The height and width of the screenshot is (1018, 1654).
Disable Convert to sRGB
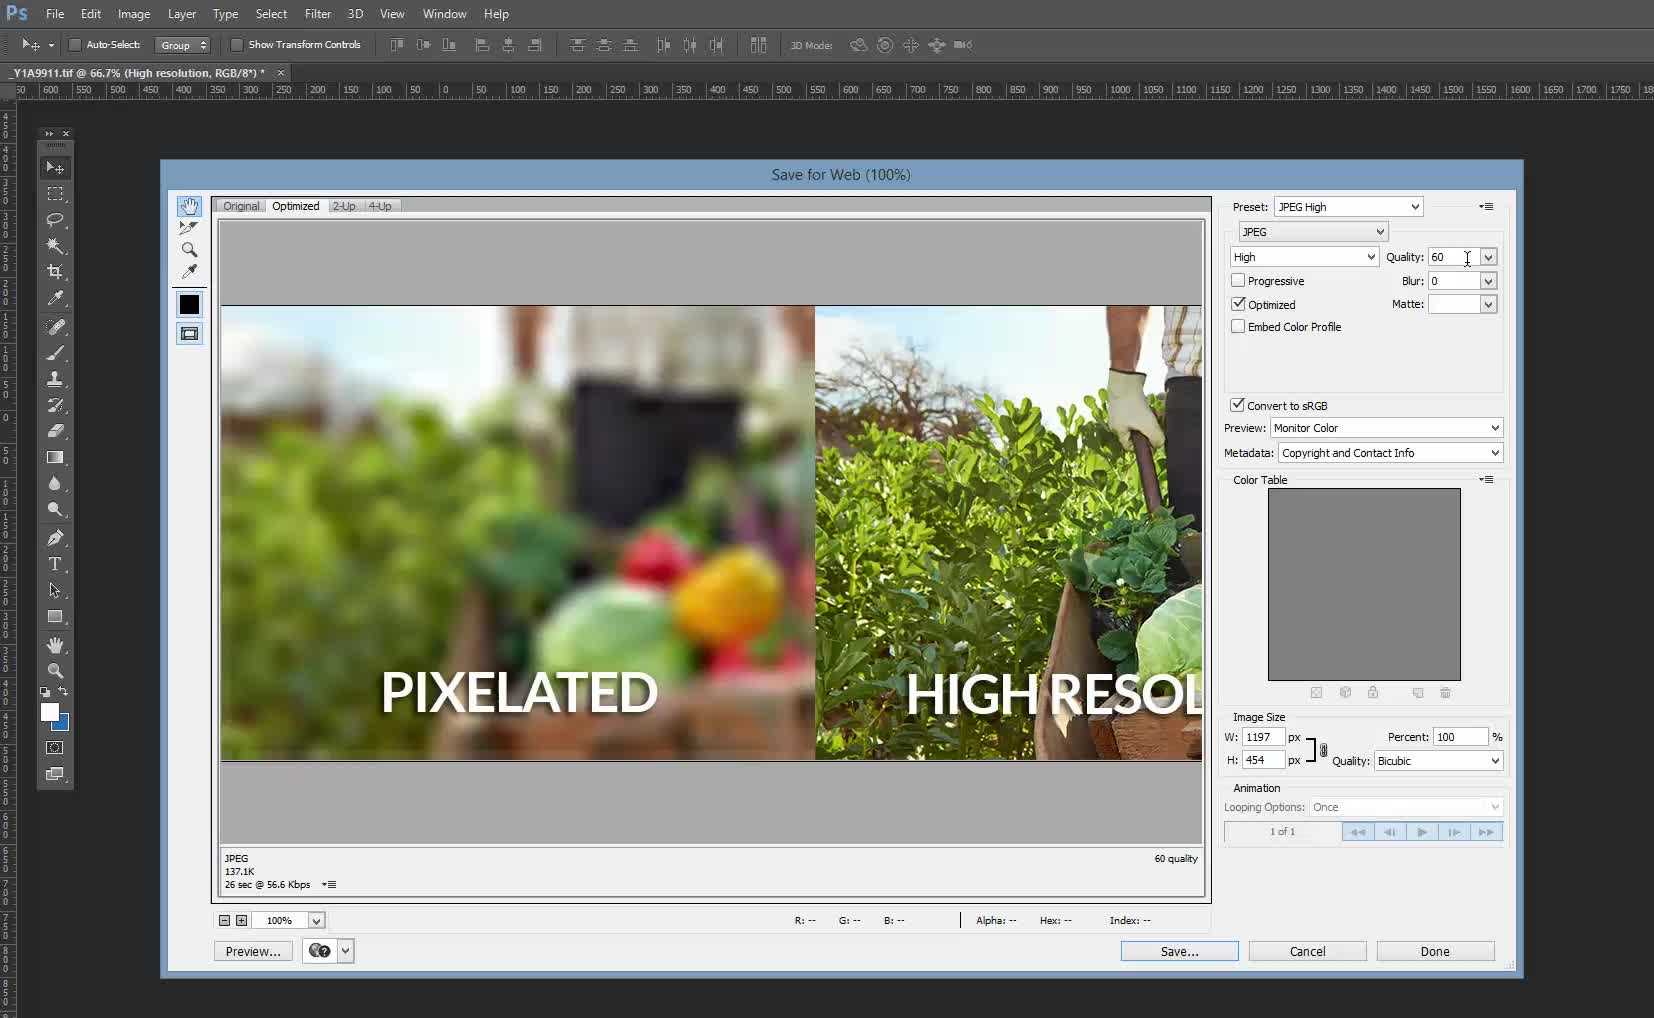[1238, 405]
